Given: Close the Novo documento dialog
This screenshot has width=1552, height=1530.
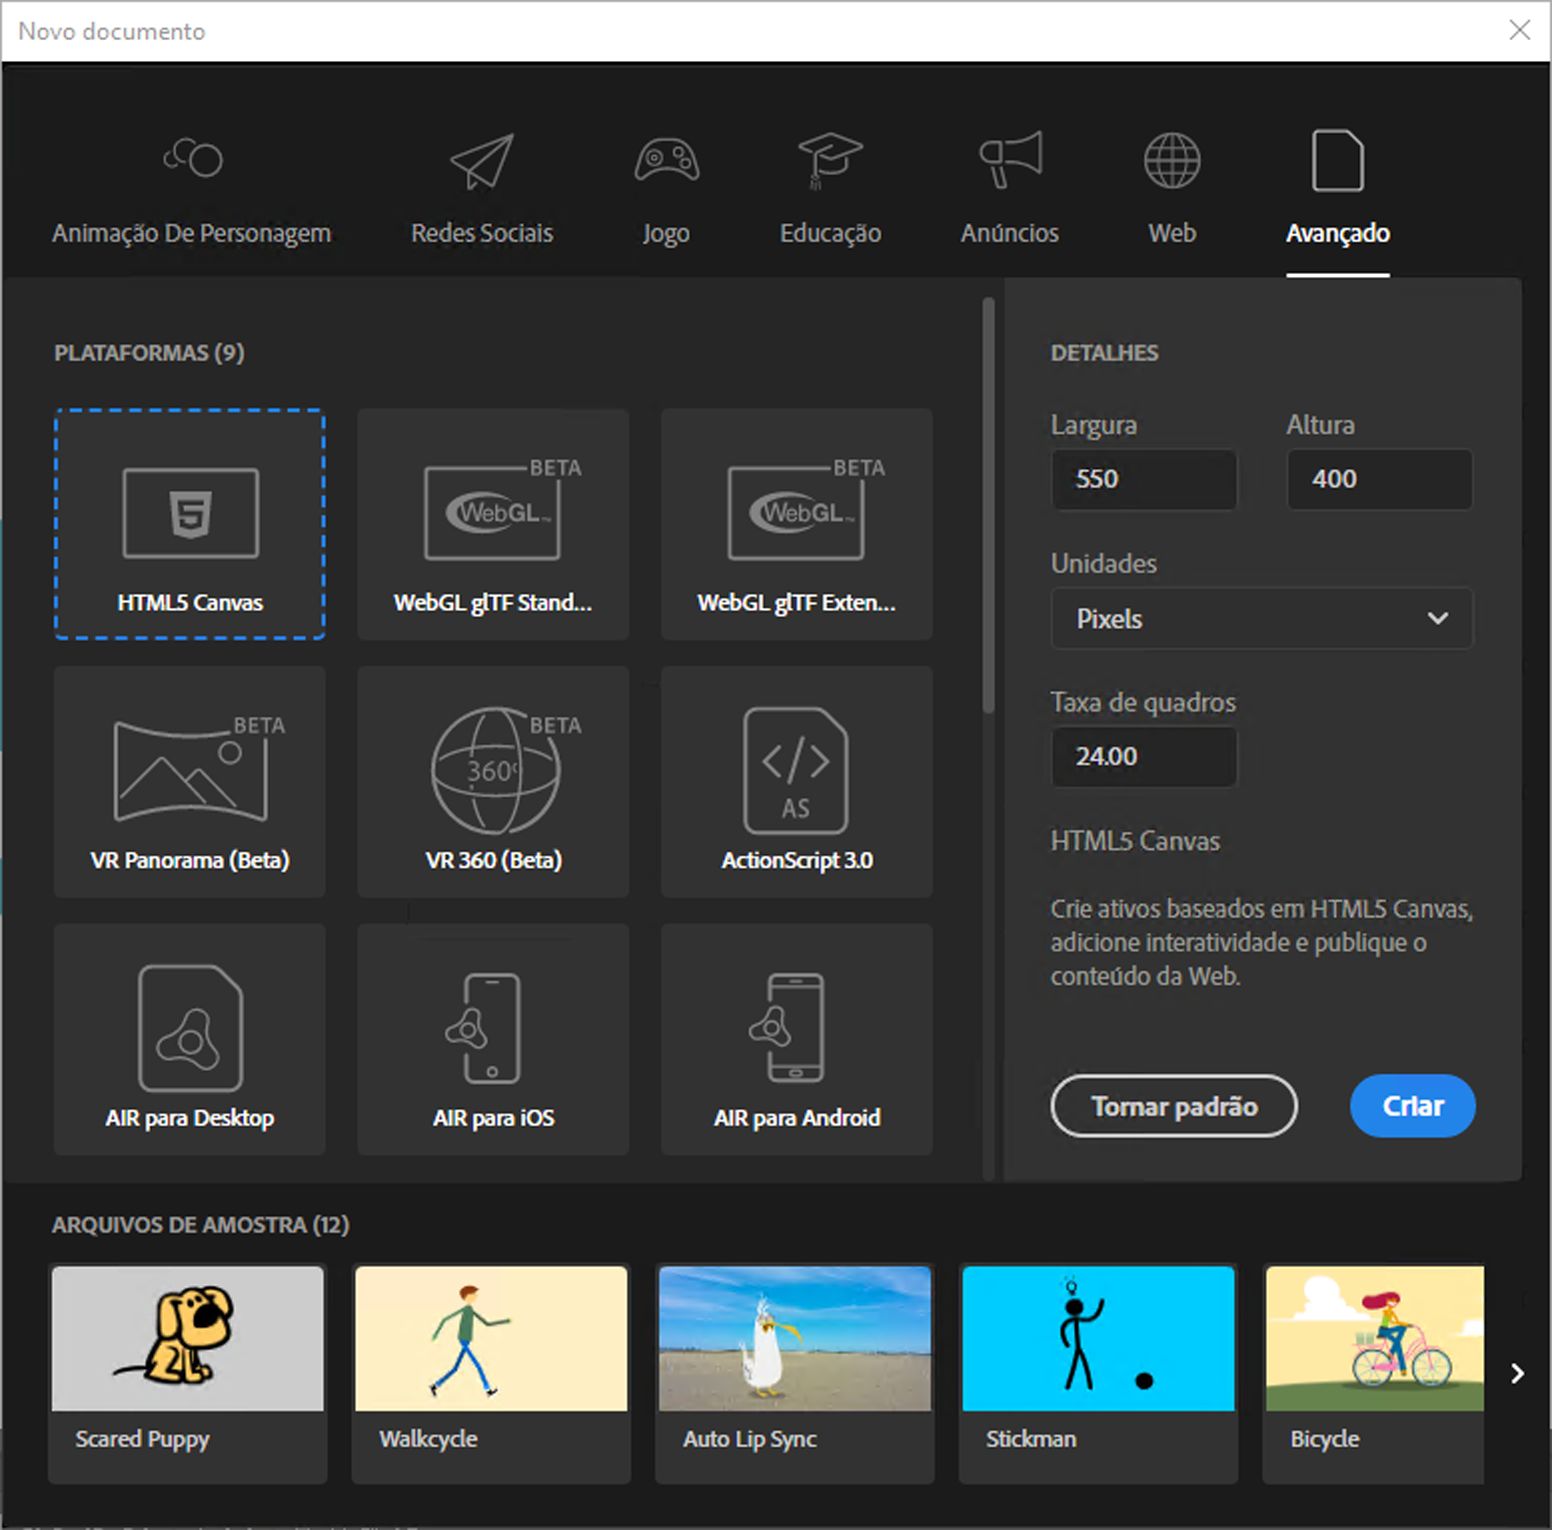Looking at the screenshot, I should pos(1520,30).
